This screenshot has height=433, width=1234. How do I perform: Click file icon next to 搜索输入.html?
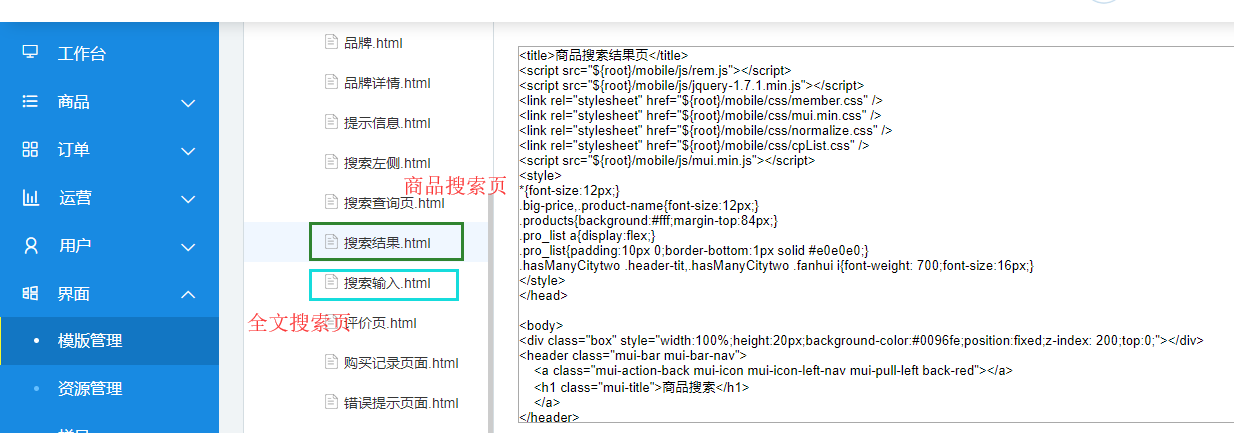pos(331,281)
